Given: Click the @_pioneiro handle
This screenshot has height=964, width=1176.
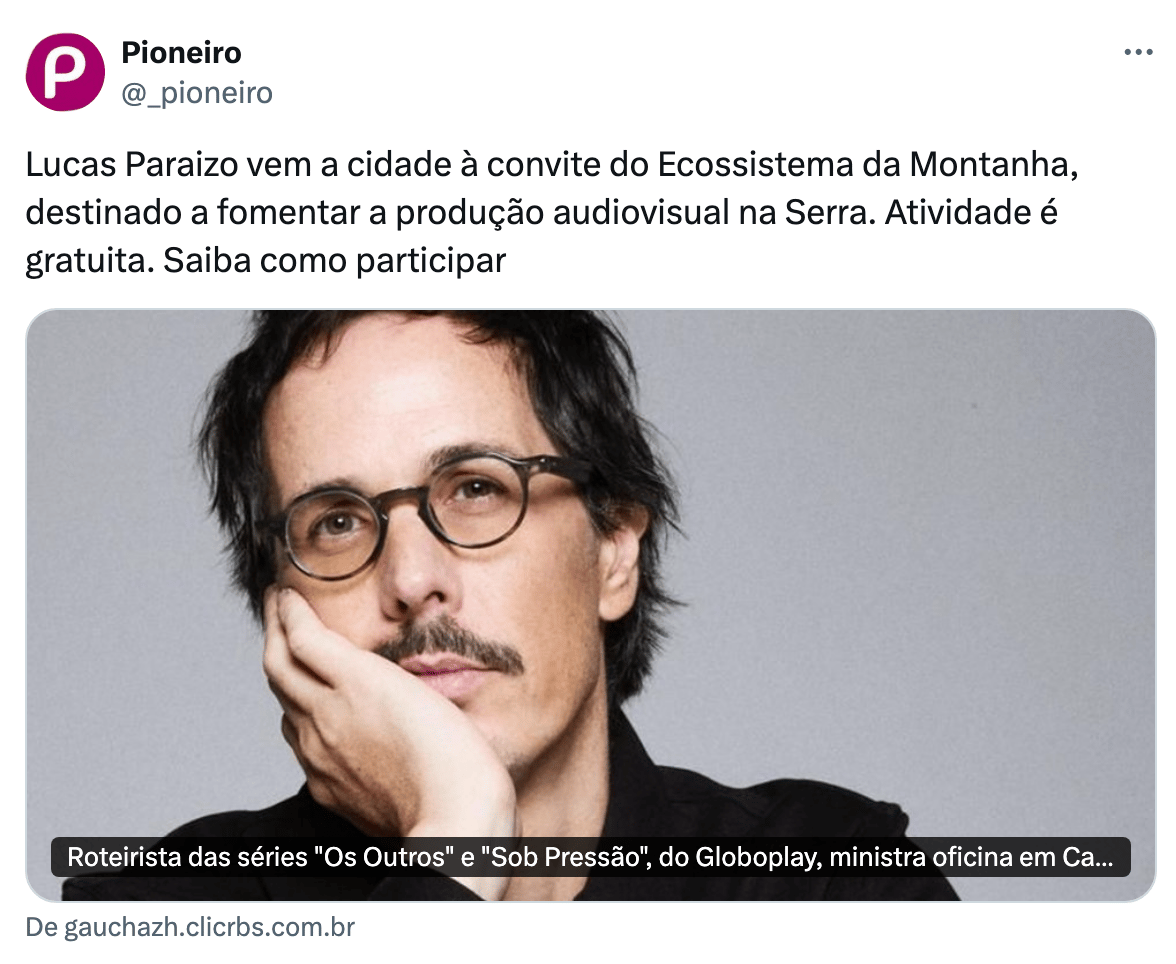Looking at the screenshot, I should (x=197, y=93).
